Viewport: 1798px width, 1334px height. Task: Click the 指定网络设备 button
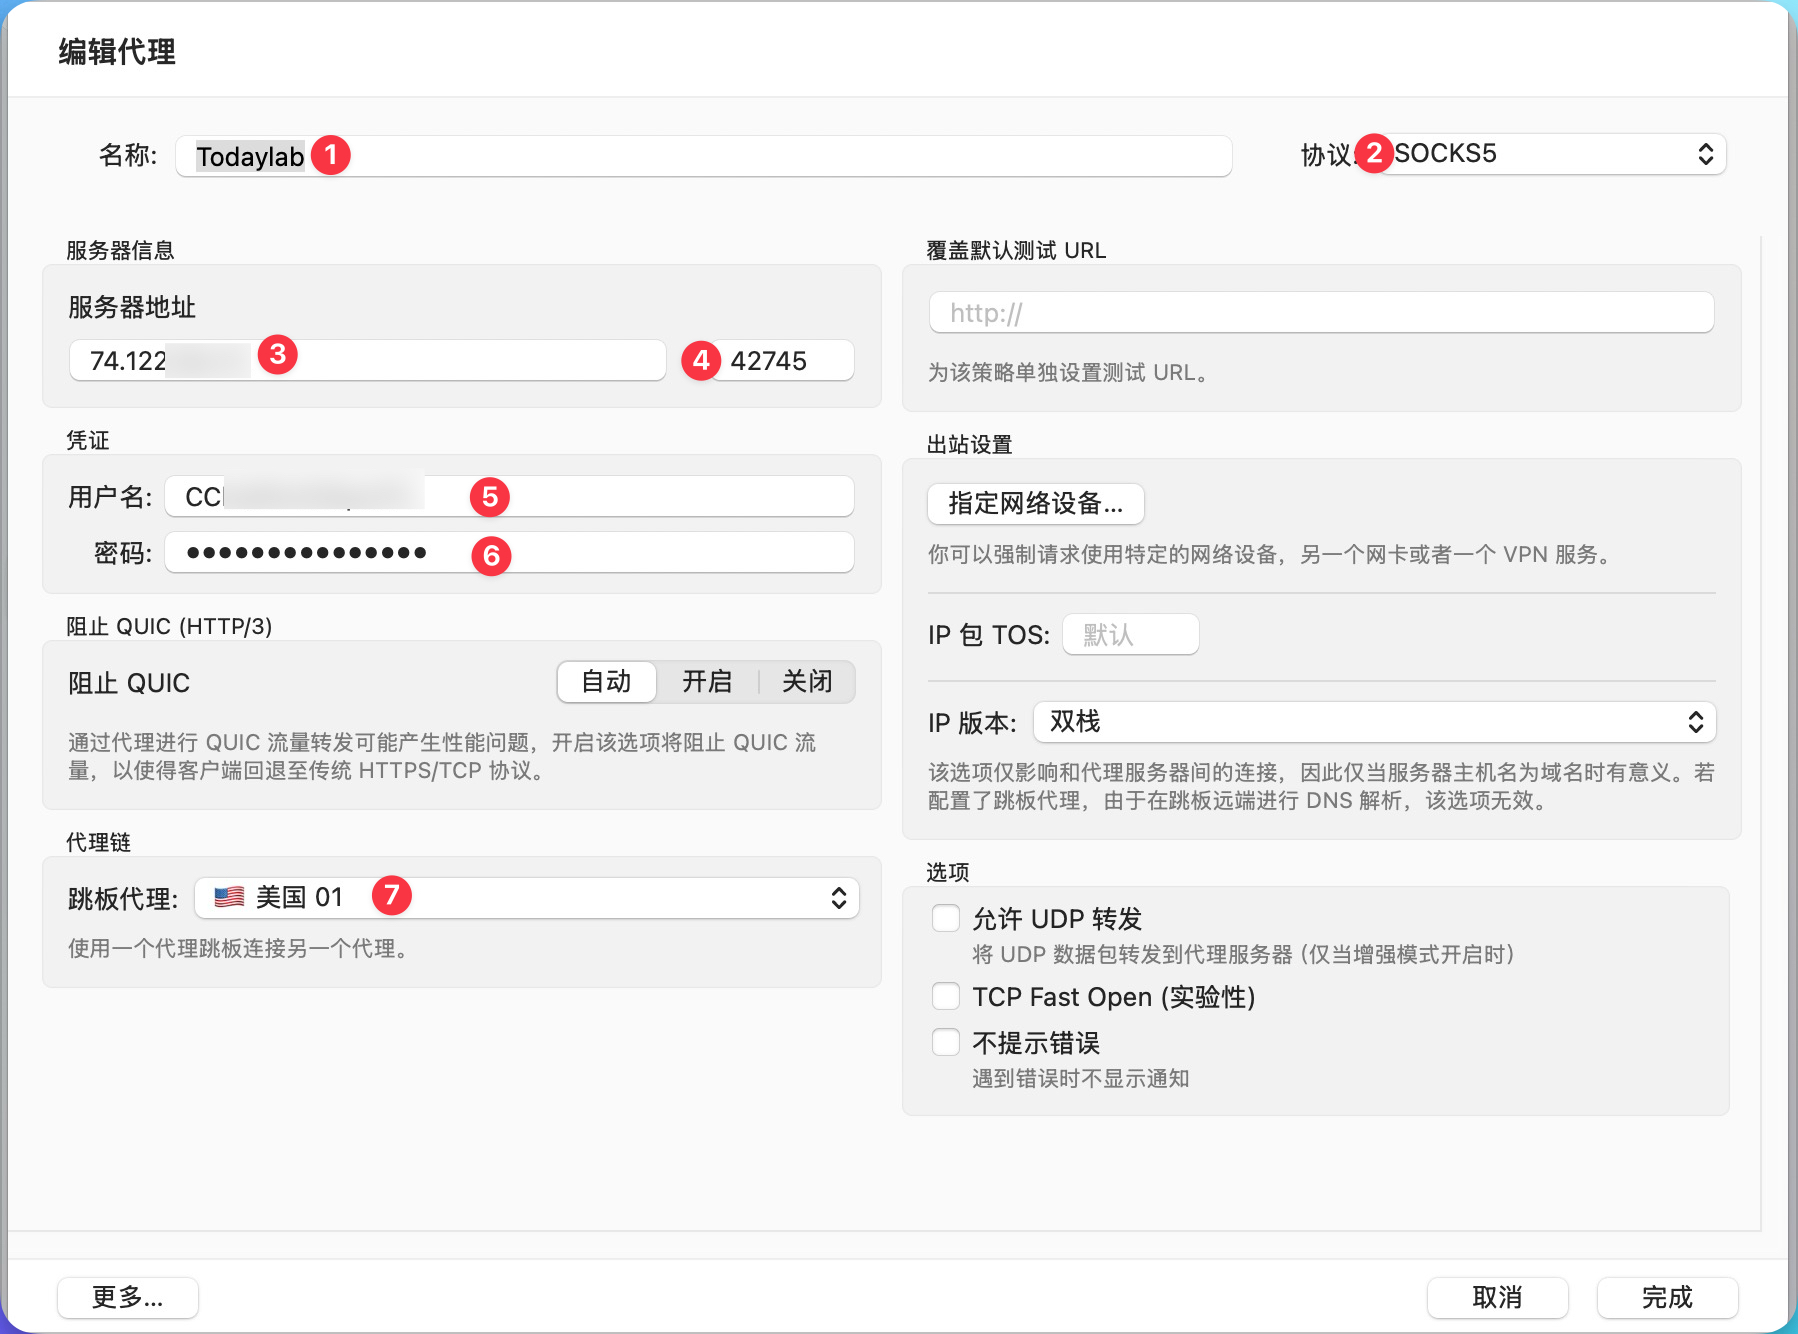[x=1035, y=504]
